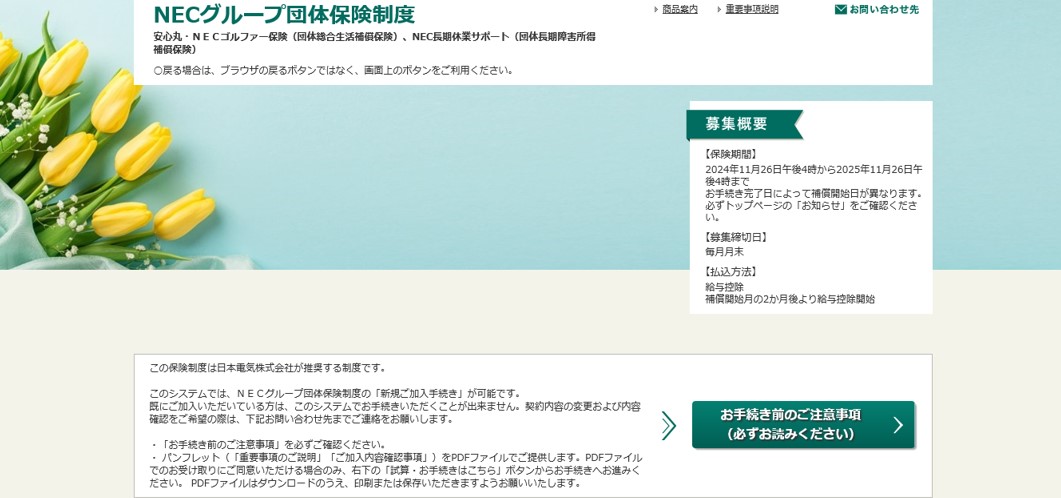The height and width of the screenshot is (498, 1061).
Task: Click the envelope icon beside お問い合わせ先
Action: (x=840, y=10)
